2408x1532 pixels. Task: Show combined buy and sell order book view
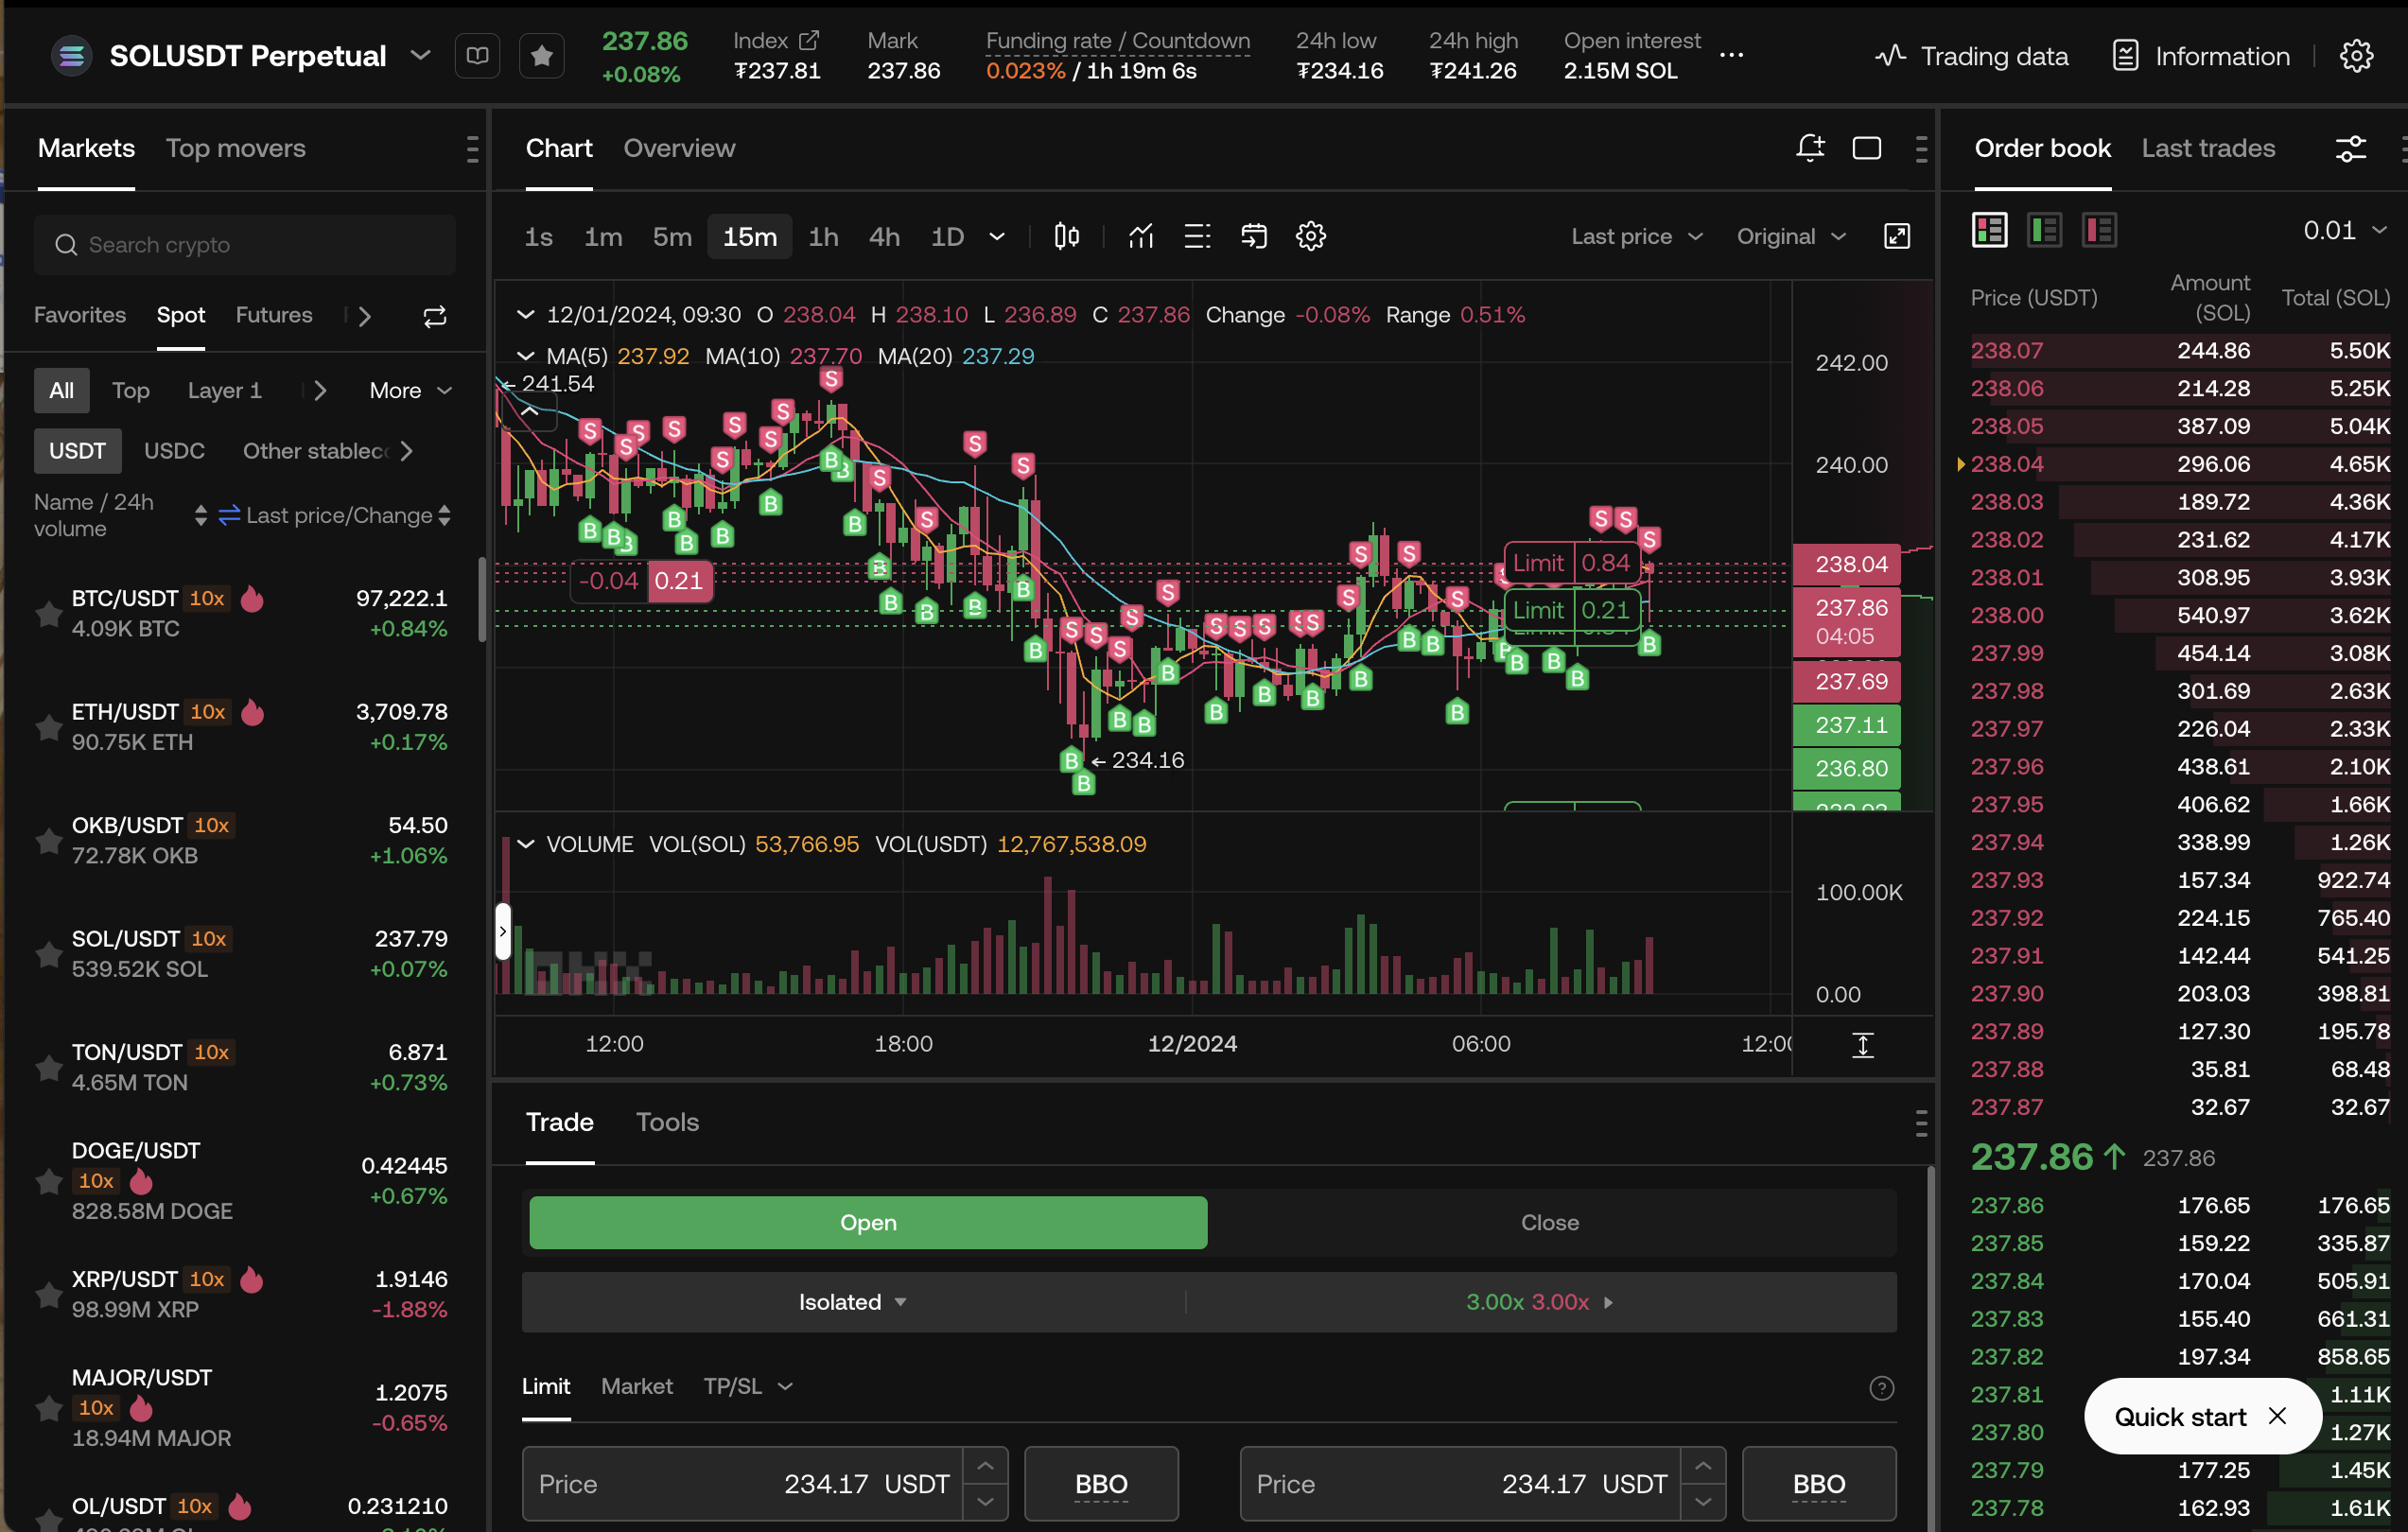point(1990,231)
